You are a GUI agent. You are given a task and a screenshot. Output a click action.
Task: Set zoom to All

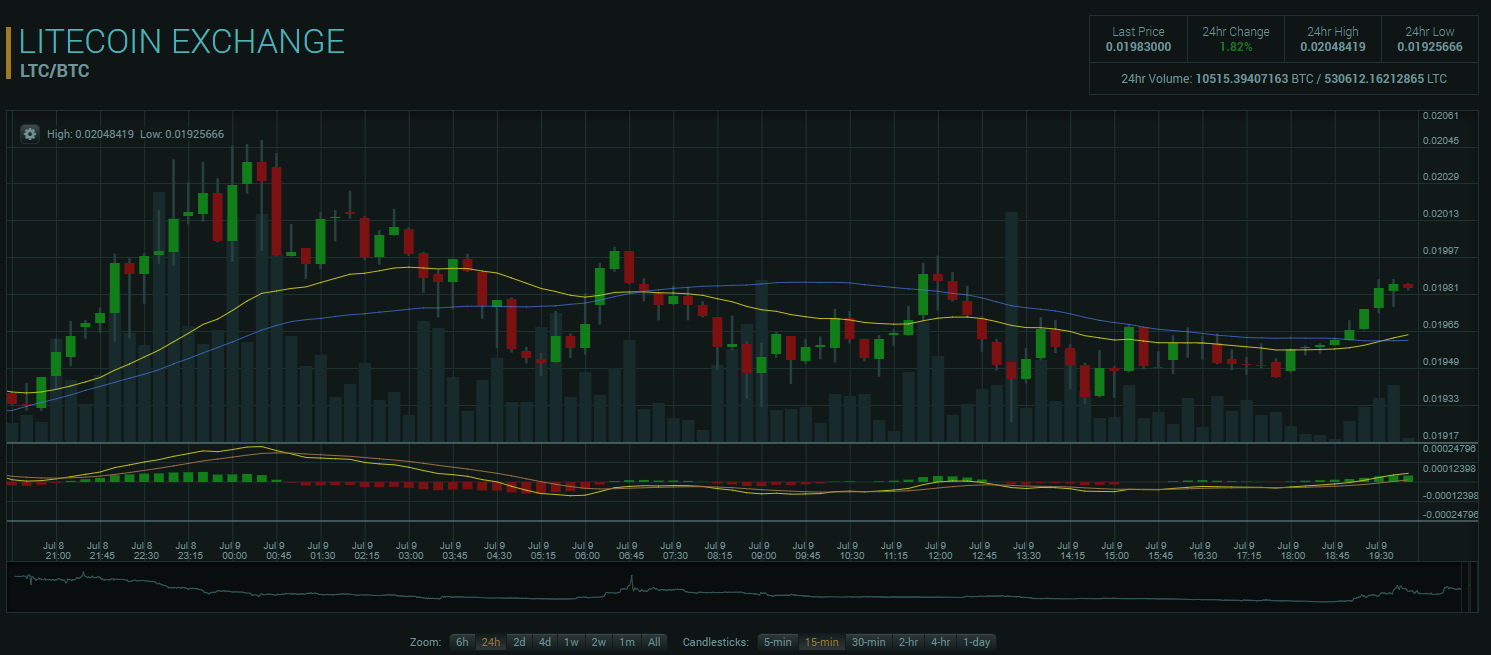click(x=654, y=642)
